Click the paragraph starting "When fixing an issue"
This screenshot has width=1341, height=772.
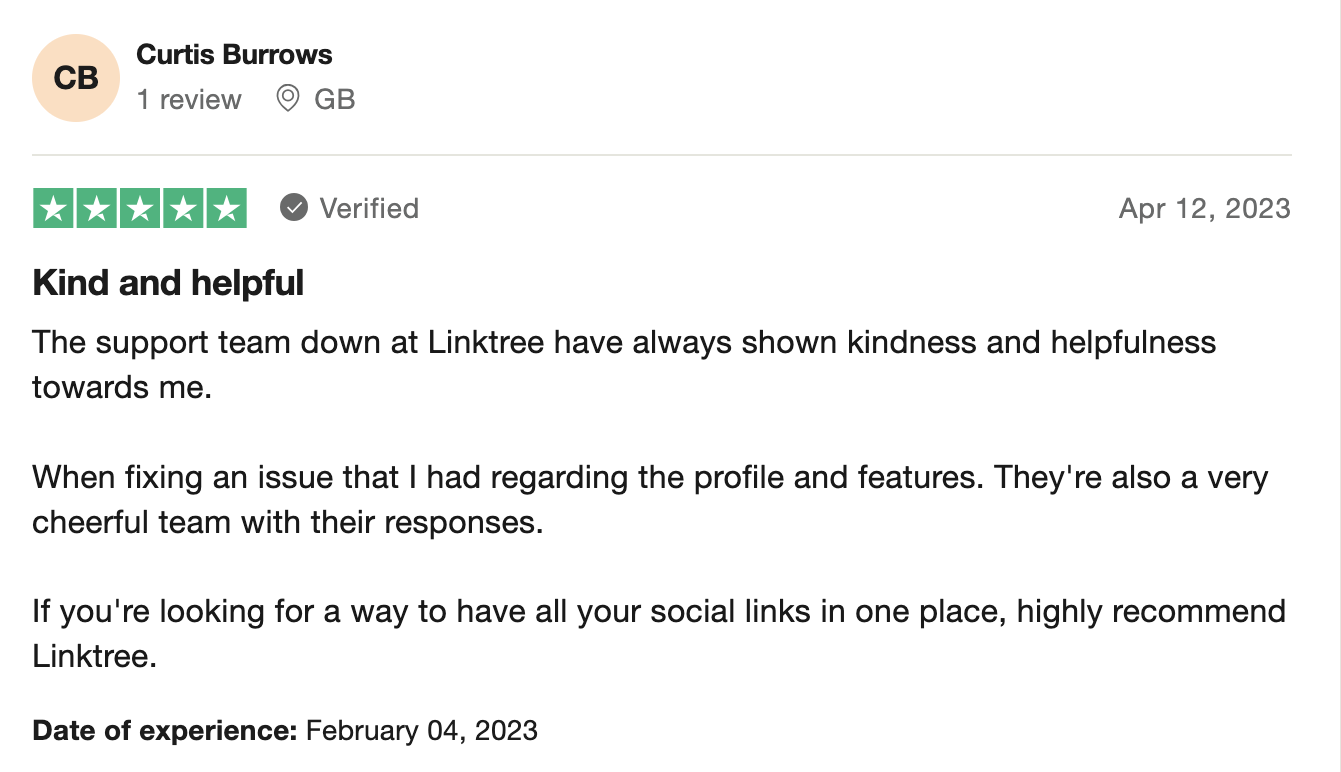(650, 499)
